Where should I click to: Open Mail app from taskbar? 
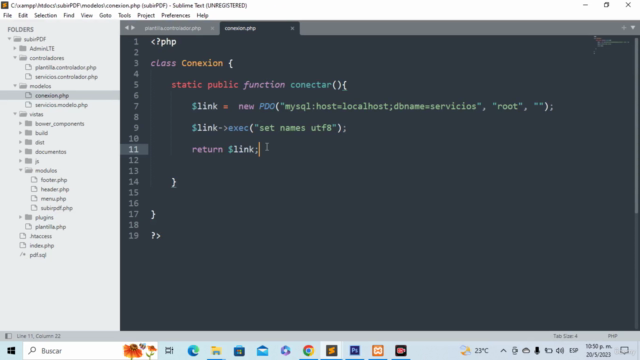(x=262, y=351)
